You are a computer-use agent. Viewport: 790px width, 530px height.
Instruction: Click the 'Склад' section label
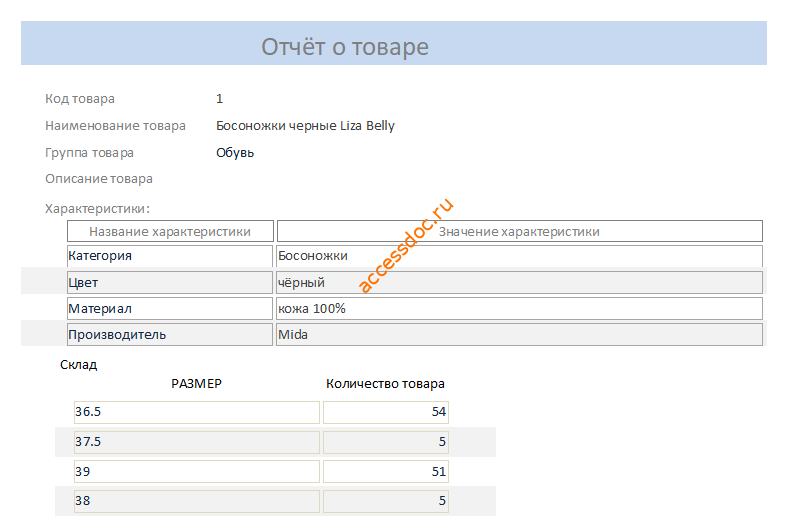(79, 365)
